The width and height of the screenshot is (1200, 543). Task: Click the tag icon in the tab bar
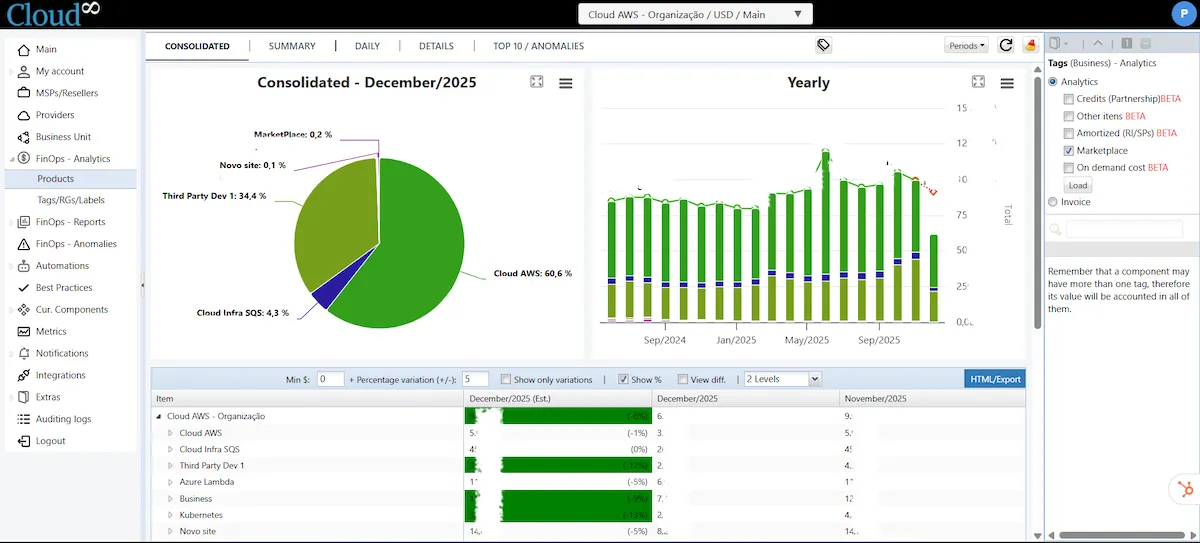tap(823, 45)
